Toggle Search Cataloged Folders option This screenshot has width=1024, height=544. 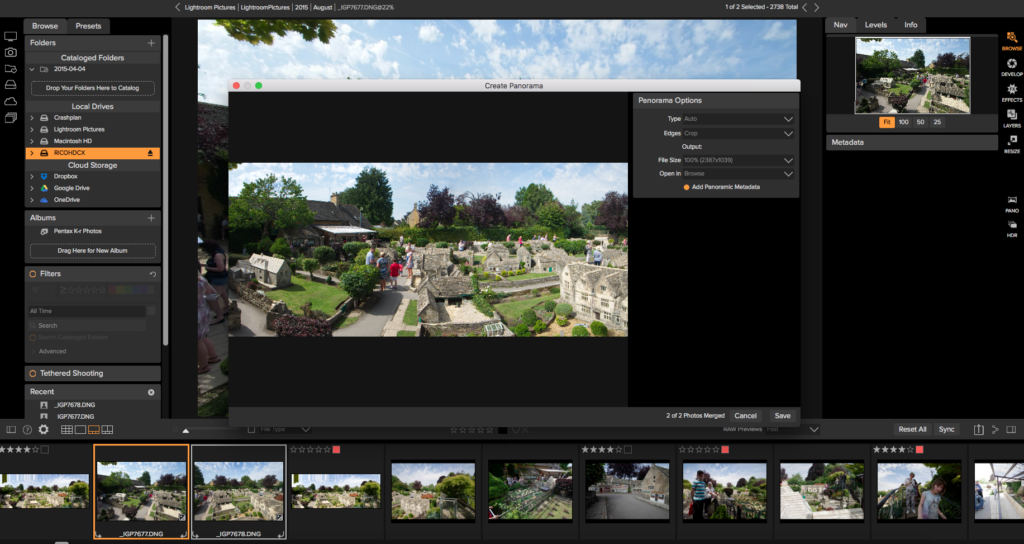pos(33,338)
